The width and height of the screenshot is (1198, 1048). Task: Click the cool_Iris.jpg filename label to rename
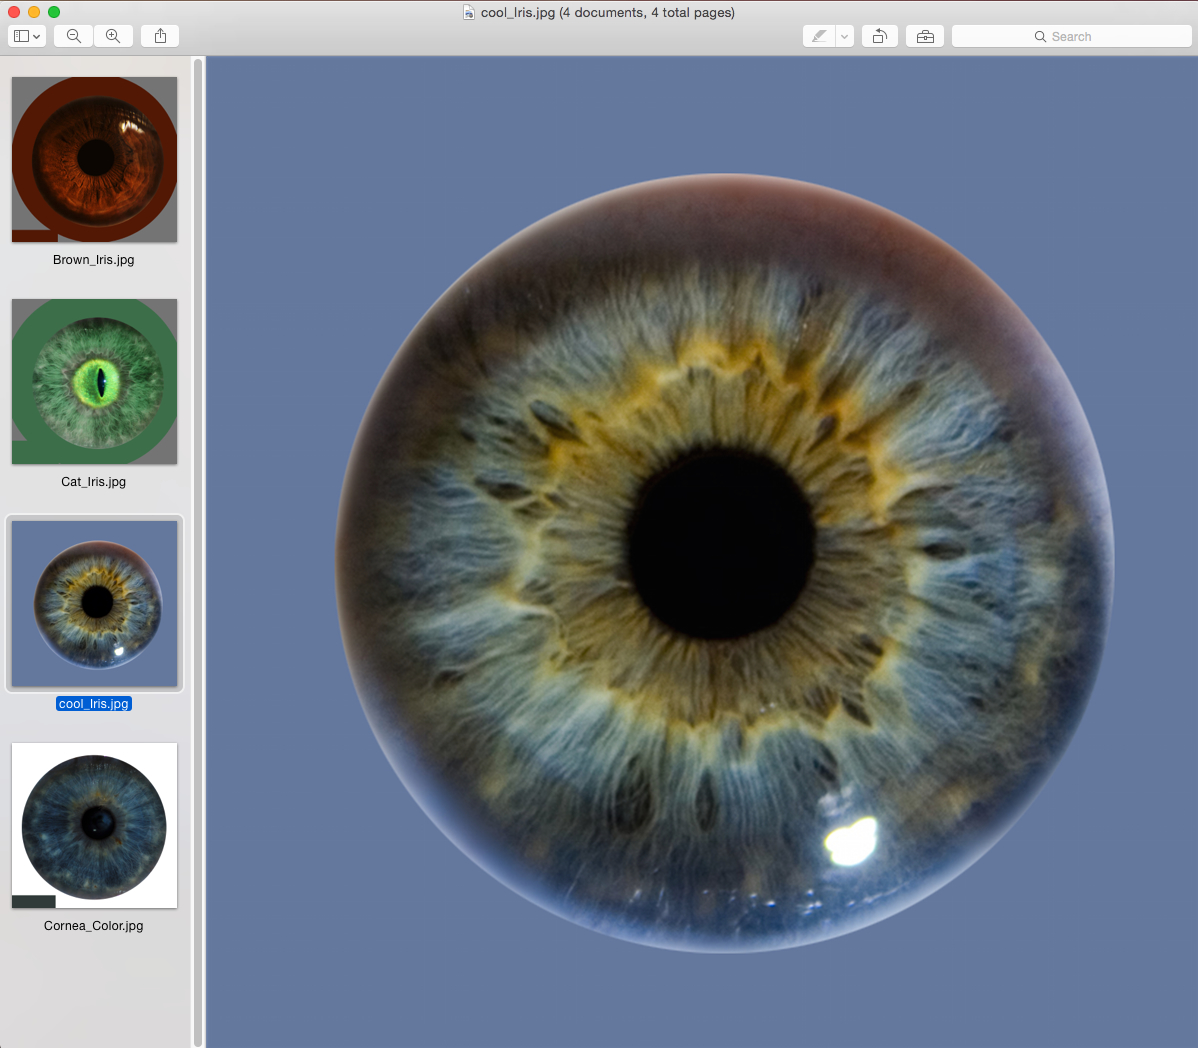(x=94, y=703)
